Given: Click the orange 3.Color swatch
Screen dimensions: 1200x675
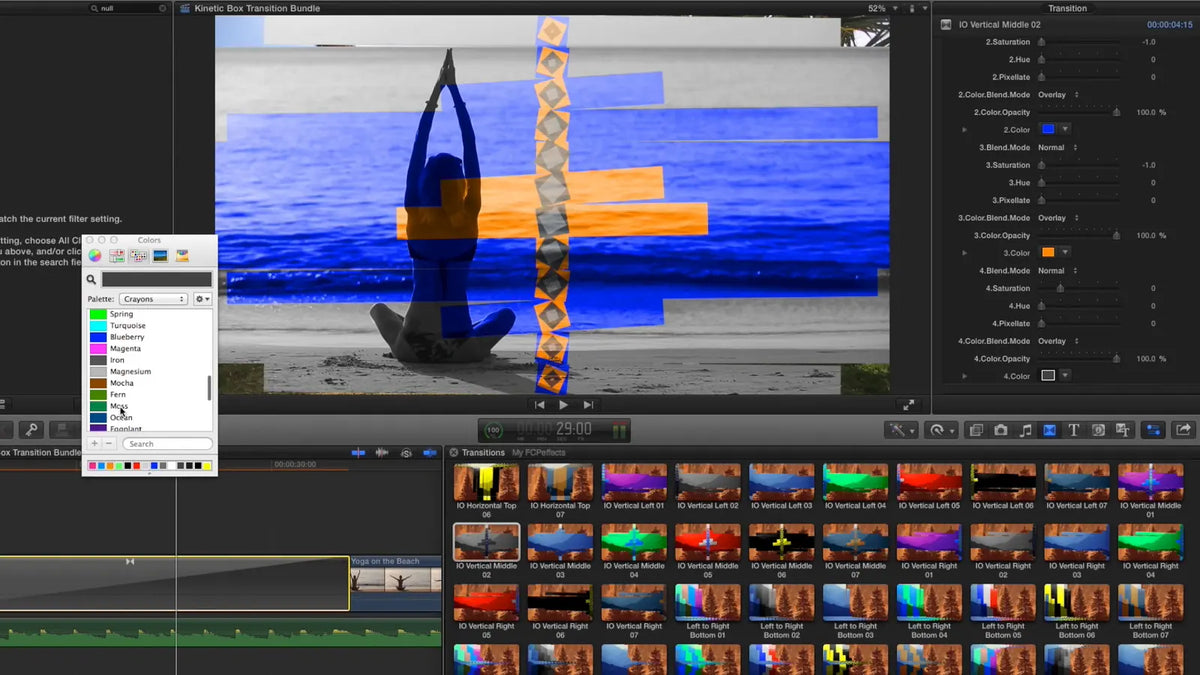Looking at the screenshot, I should tap(1048, 253).
